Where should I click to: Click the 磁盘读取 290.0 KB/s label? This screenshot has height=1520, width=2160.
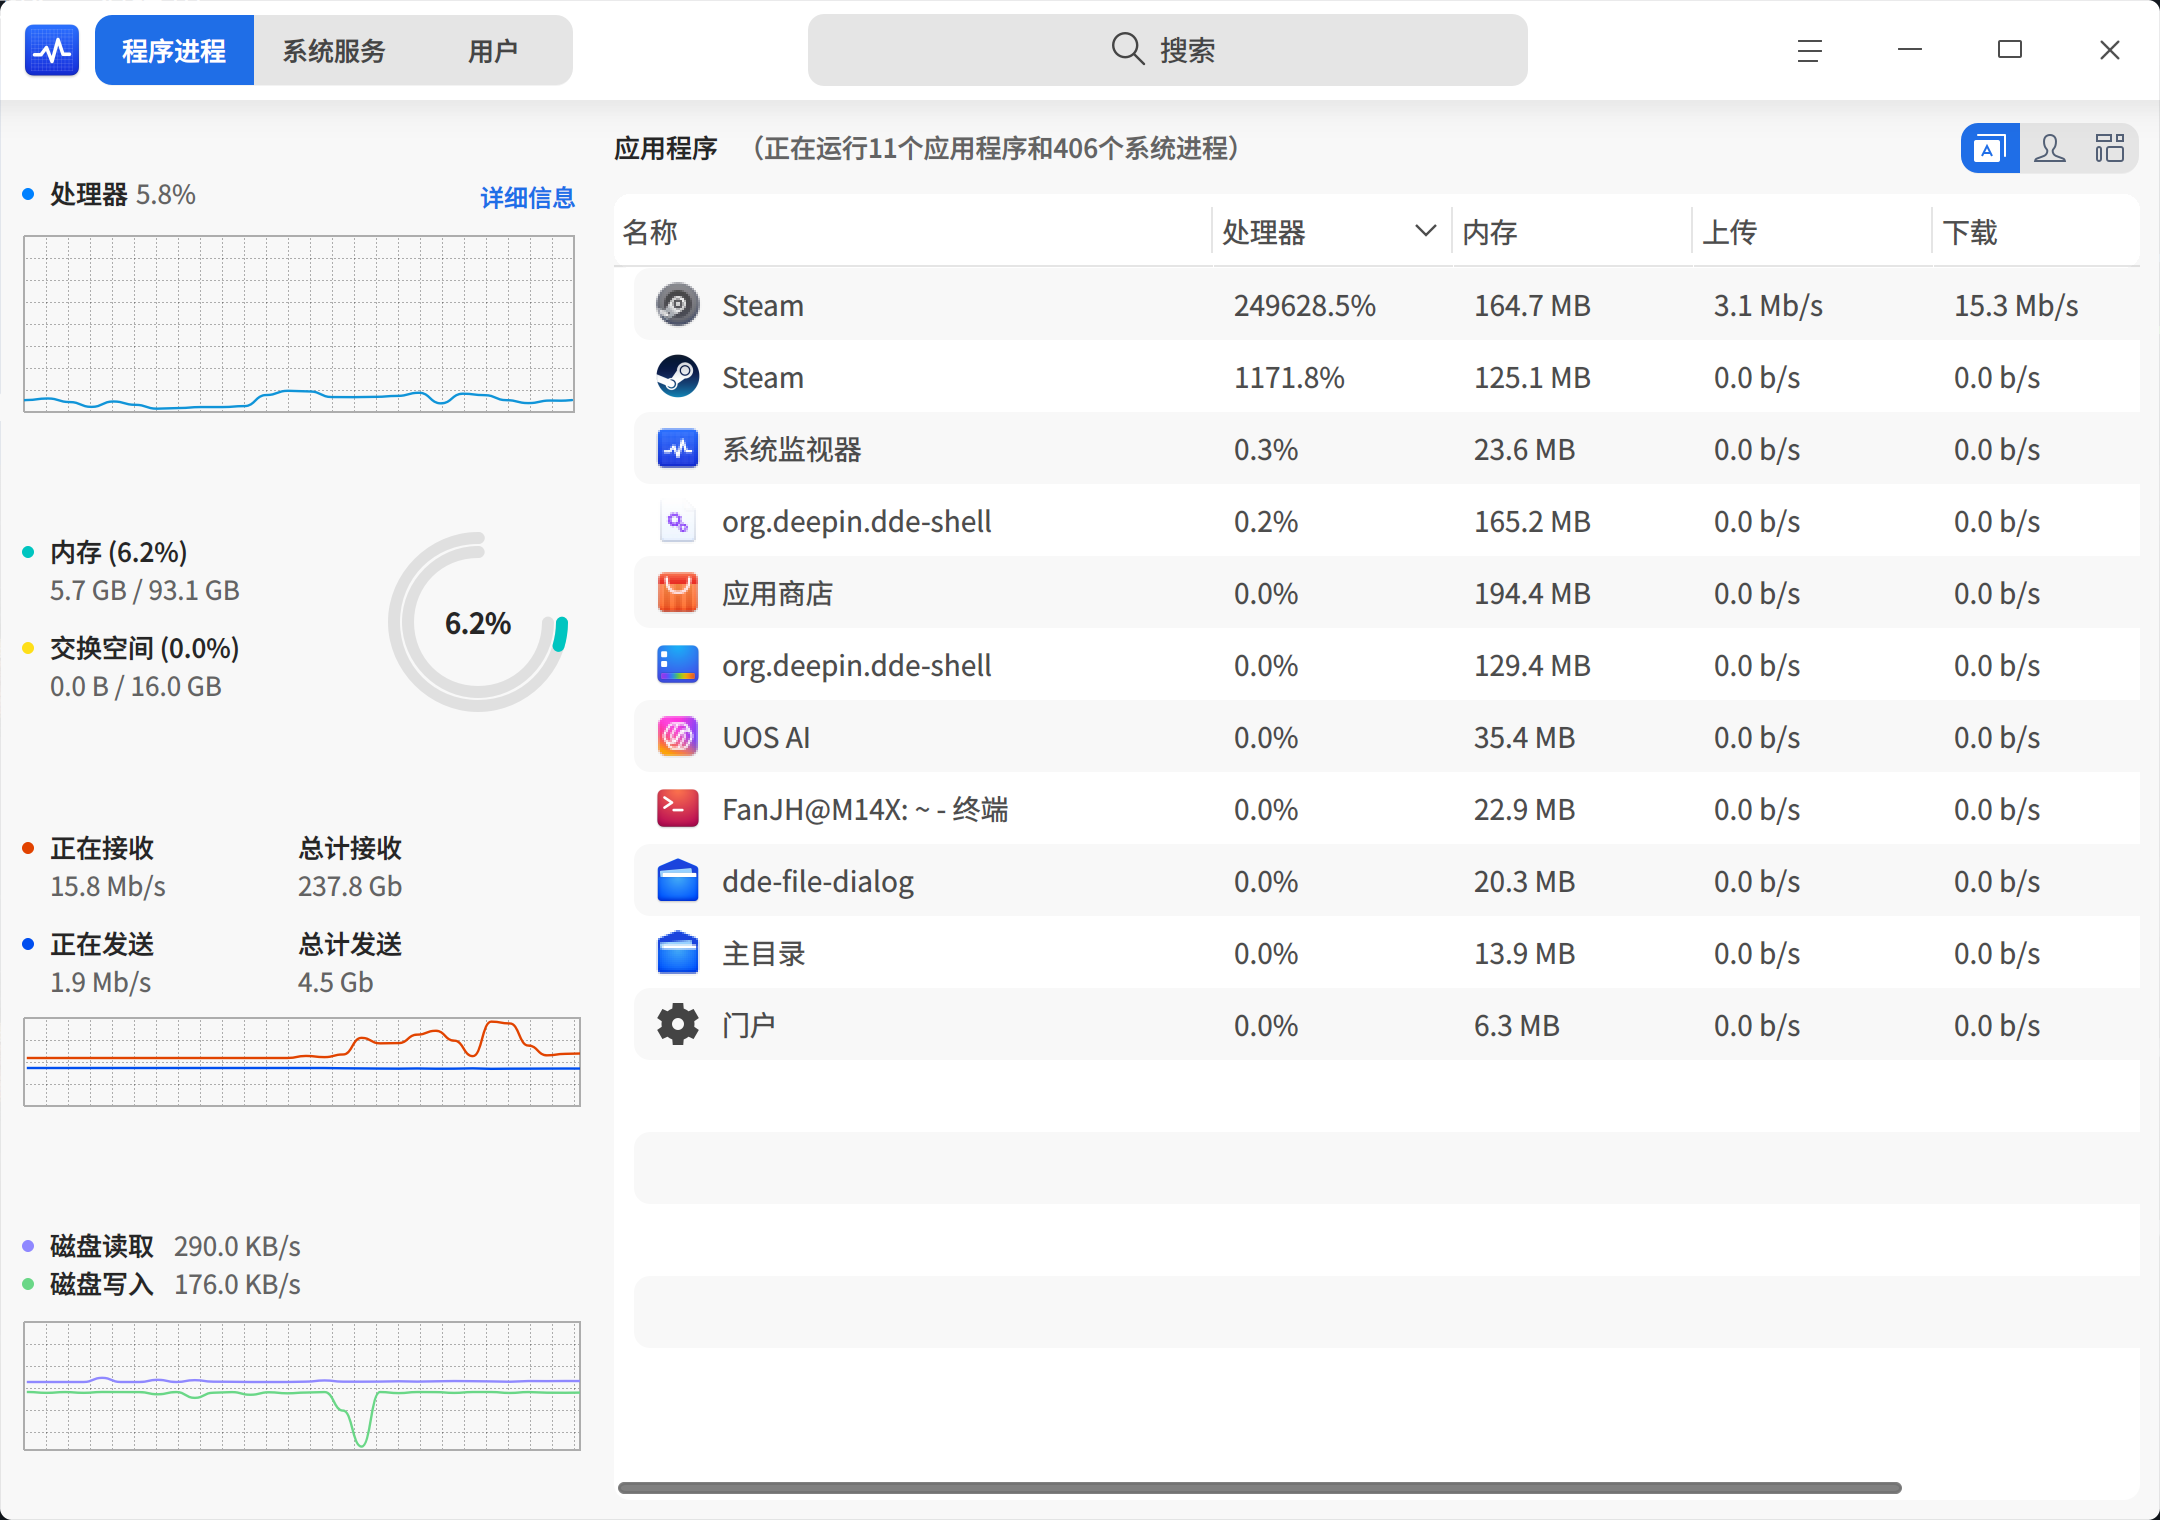pyautogui.click(x=175, y=1246)
